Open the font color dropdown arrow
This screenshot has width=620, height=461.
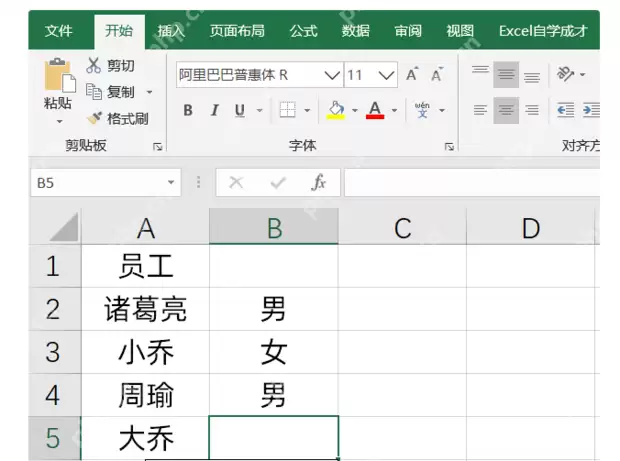click(394, 110)
